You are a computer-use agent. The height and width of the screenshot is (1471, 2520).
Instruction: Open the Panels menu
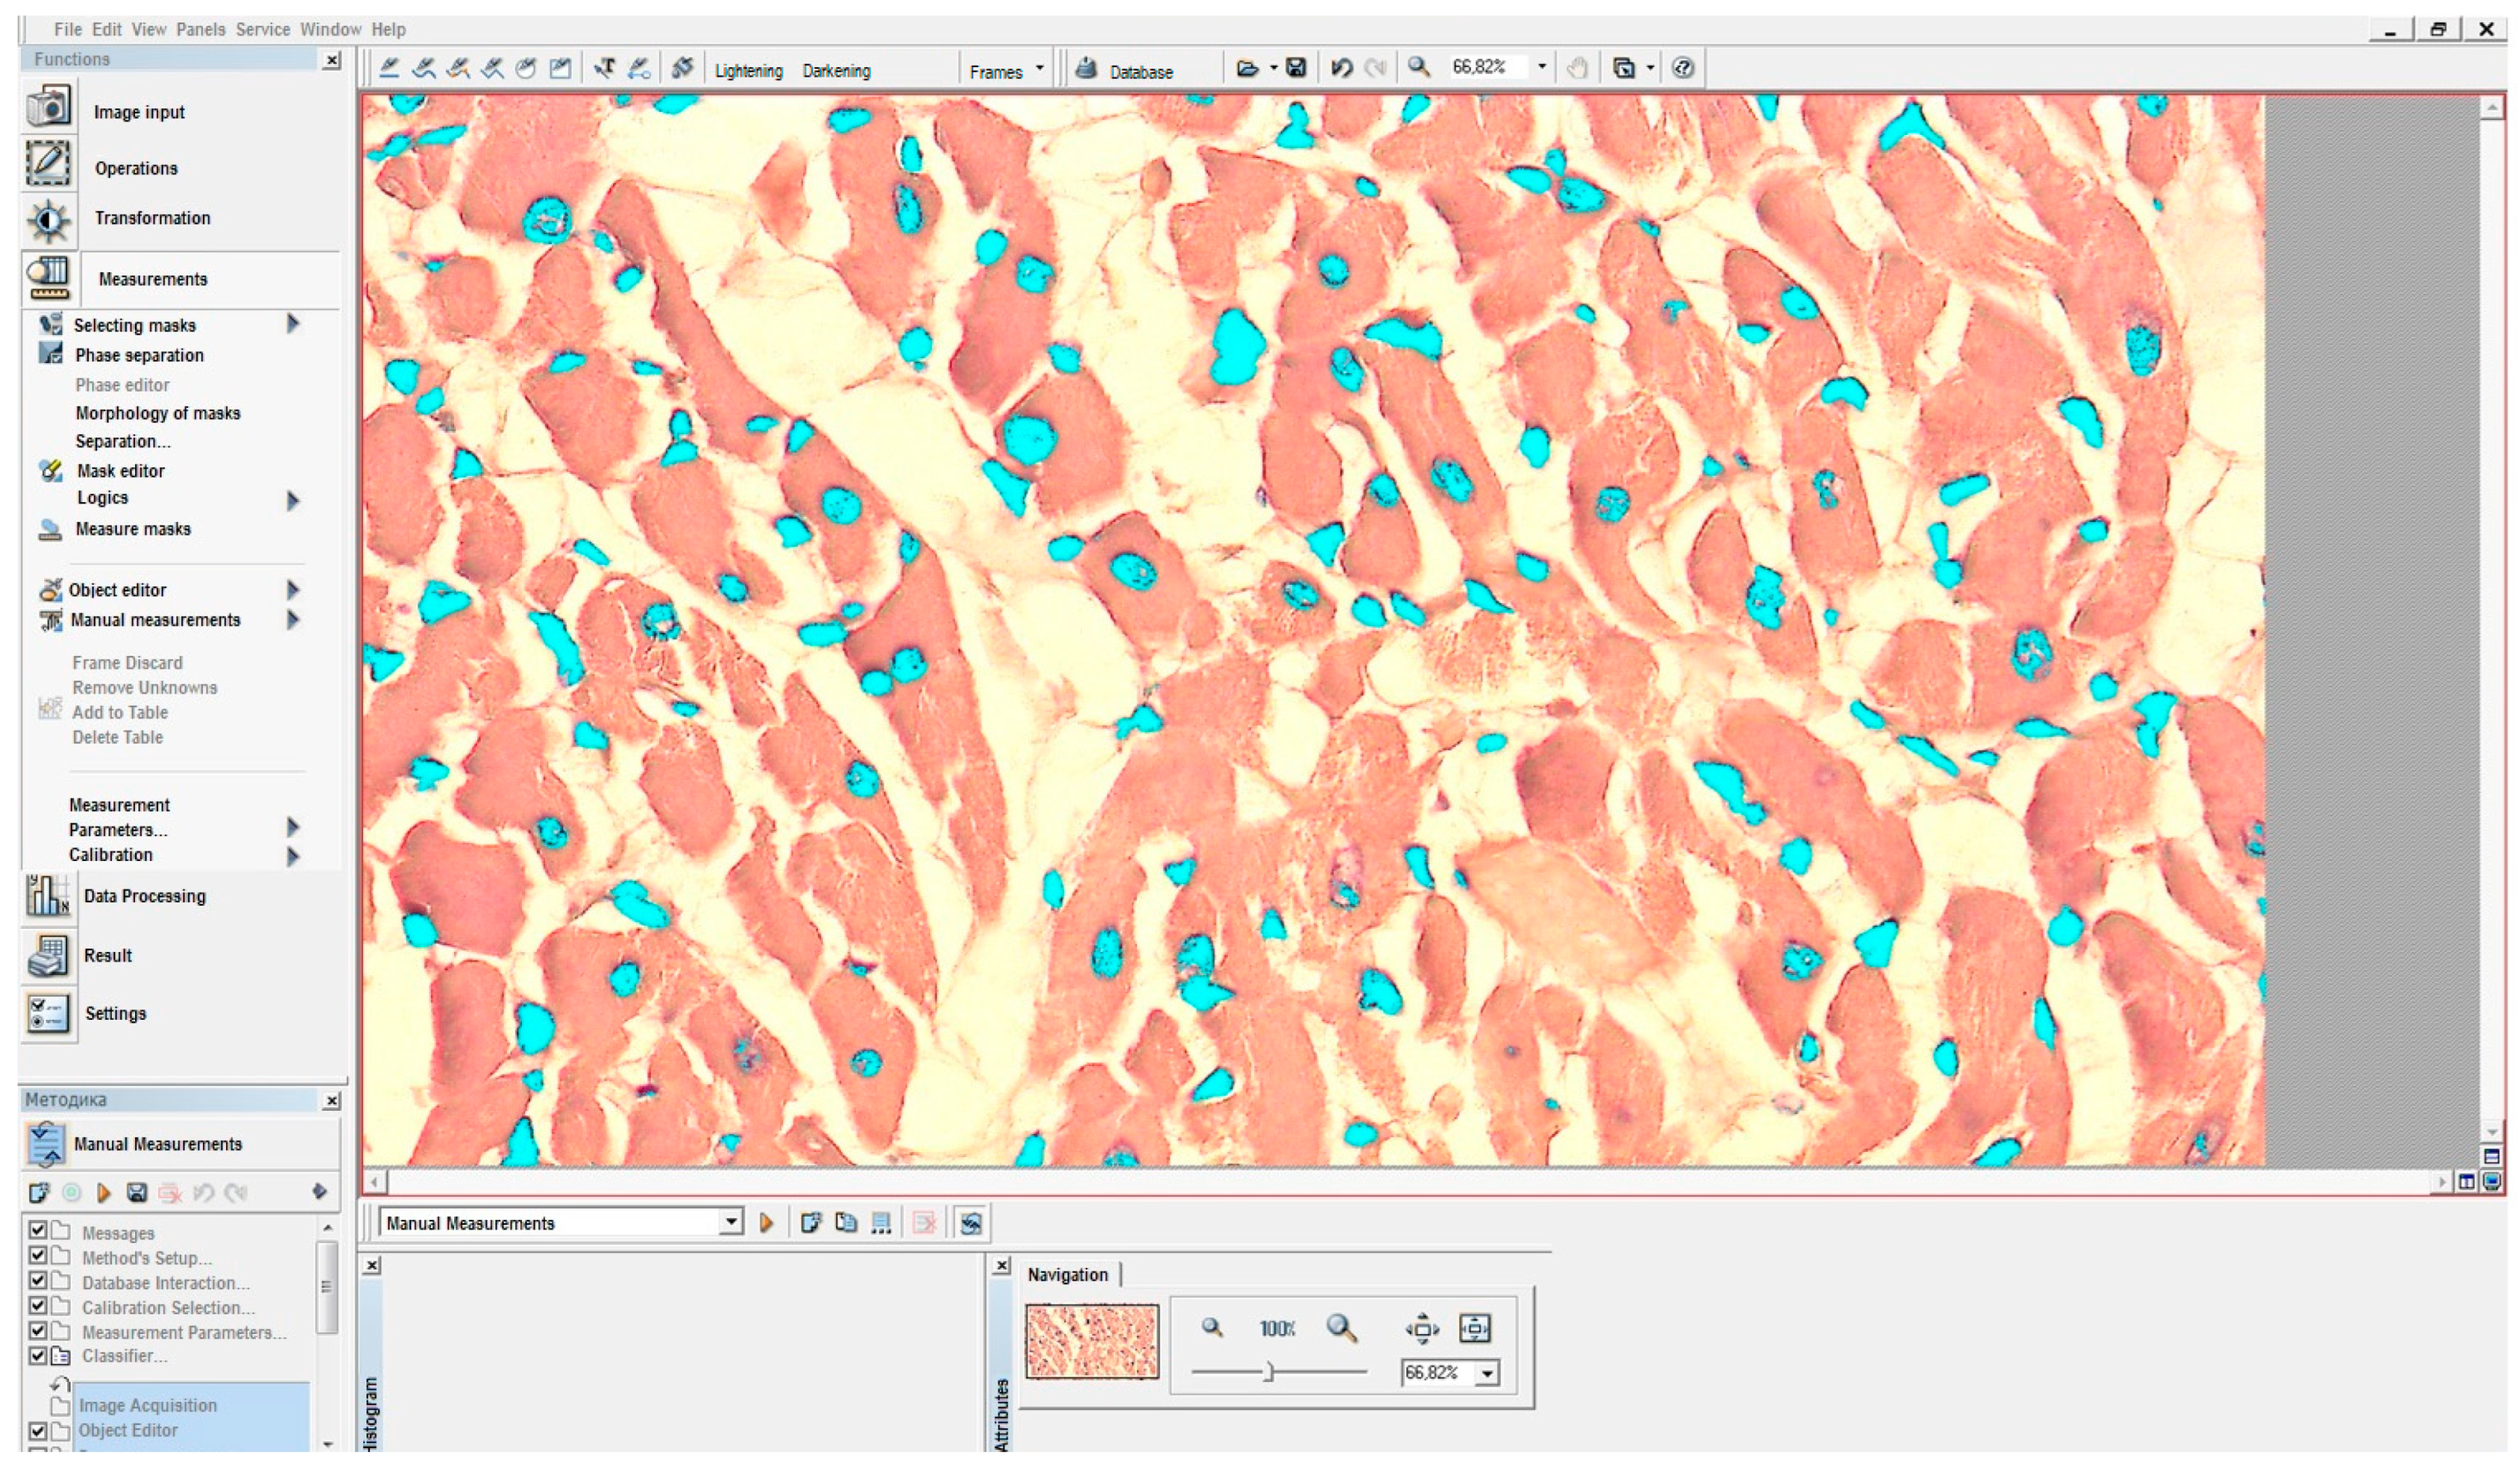(200, 29)
